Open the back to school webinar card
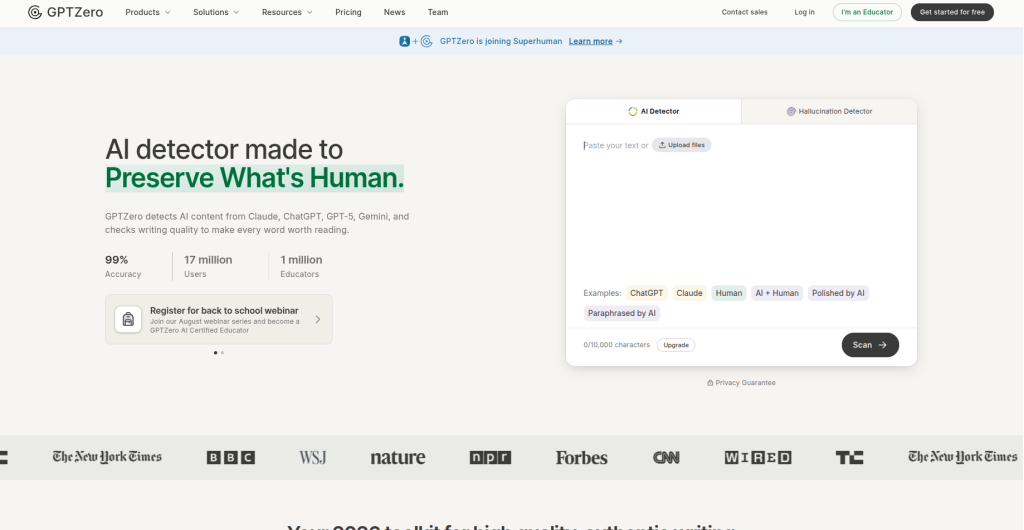The height and width of the screenshot is (530, 1024). 219,319
